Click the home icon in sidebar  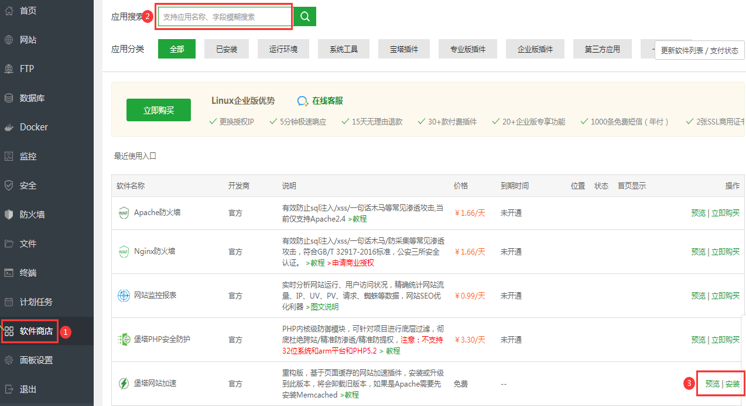point(9,10)
